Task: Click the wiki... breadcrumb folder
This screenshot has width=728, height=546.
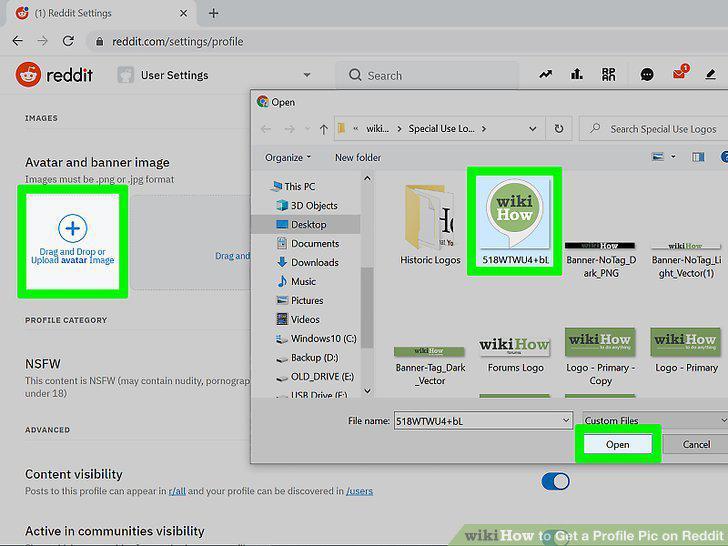Action: coord(377,129)
